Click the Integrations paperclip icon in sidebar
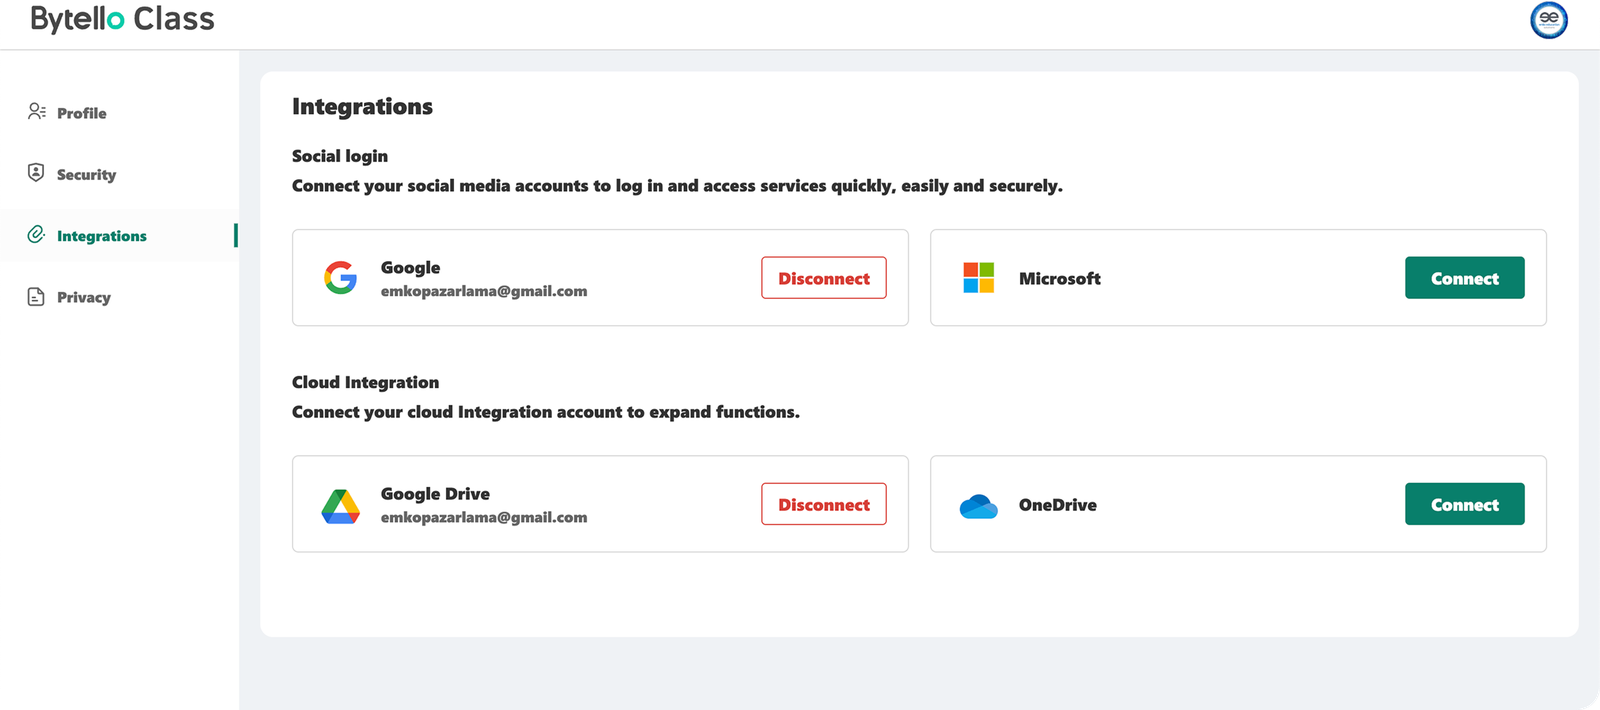This screenshot has height=710, width=1600. pos(36,235)
